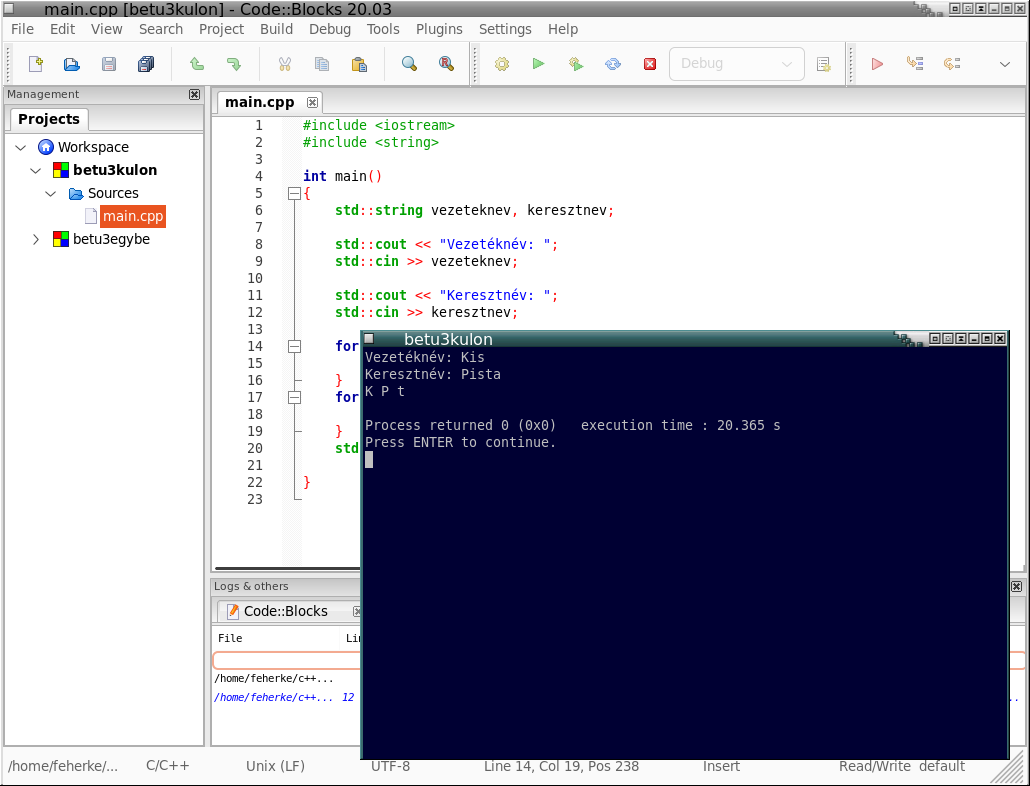Select the Workspace root item

[93, 147]
